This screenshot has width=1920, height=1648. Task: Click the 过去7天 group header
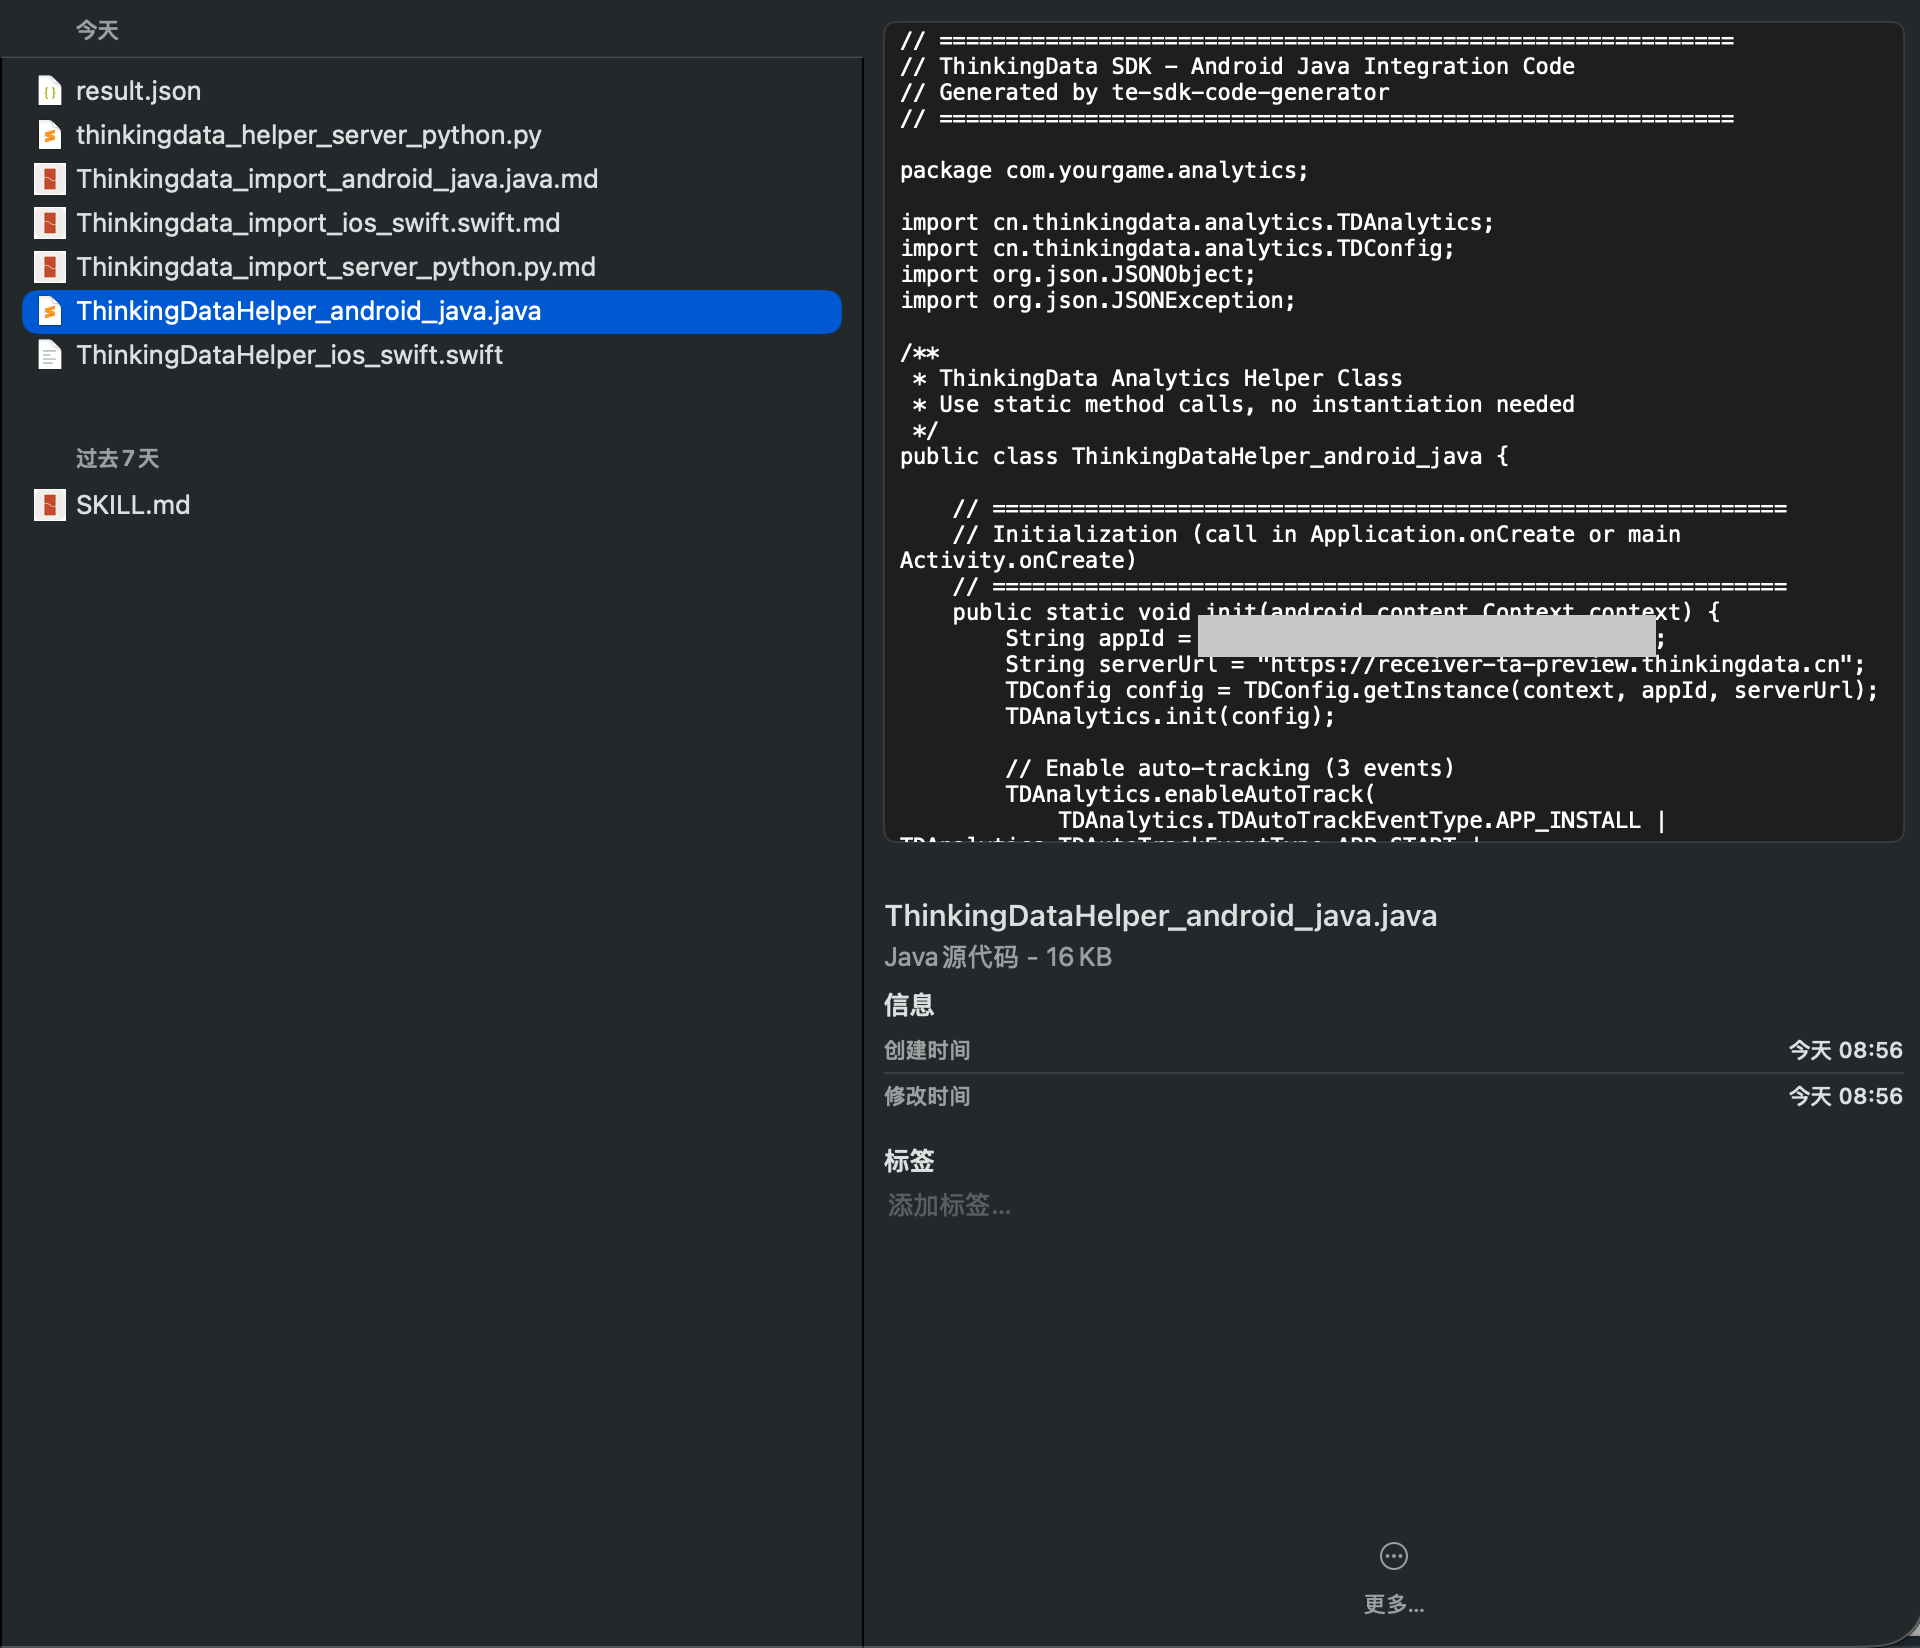coord(117,458)
